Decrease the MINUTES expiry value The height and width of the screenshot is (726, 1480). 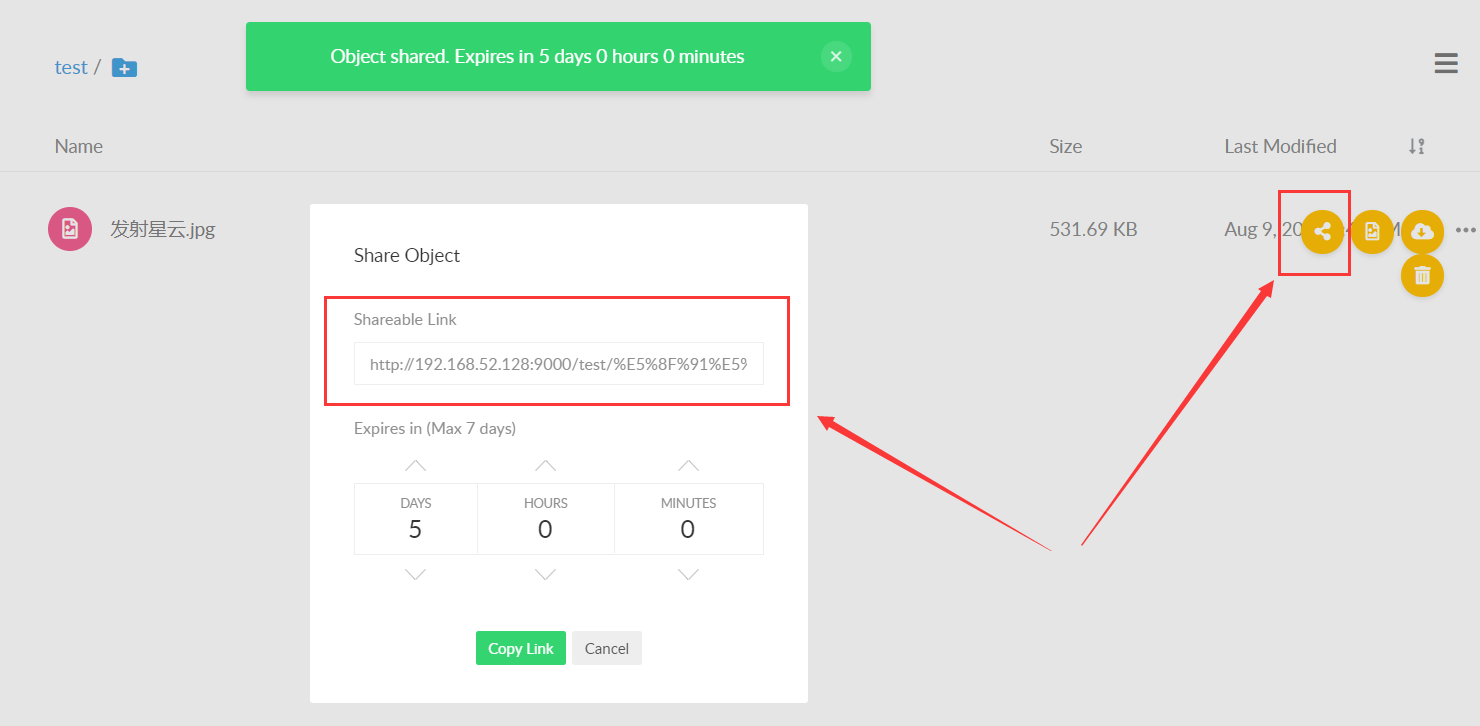(x=688, y=575)
